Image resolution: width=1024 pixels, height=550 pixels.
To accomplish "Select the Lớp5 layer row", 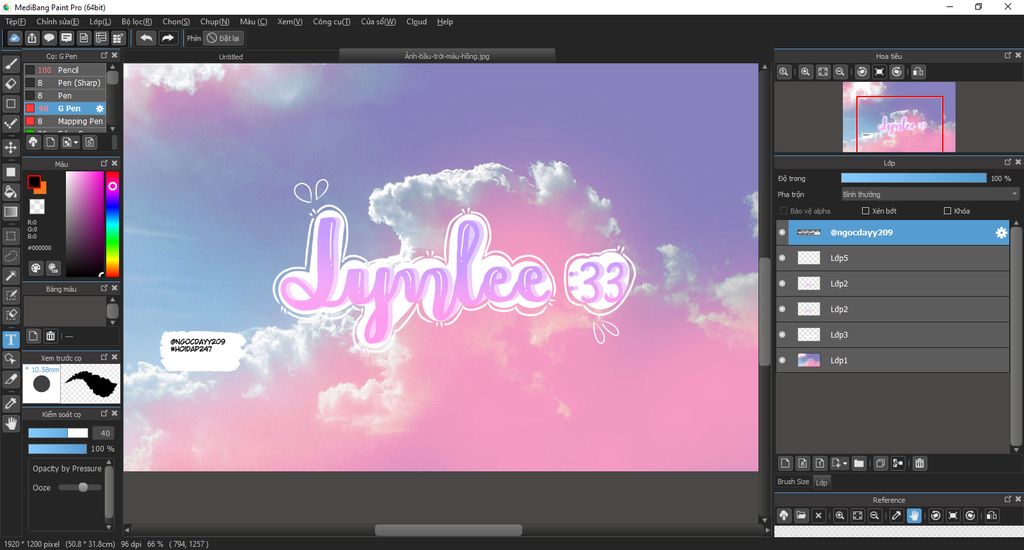I will click(x=893, y=258).
